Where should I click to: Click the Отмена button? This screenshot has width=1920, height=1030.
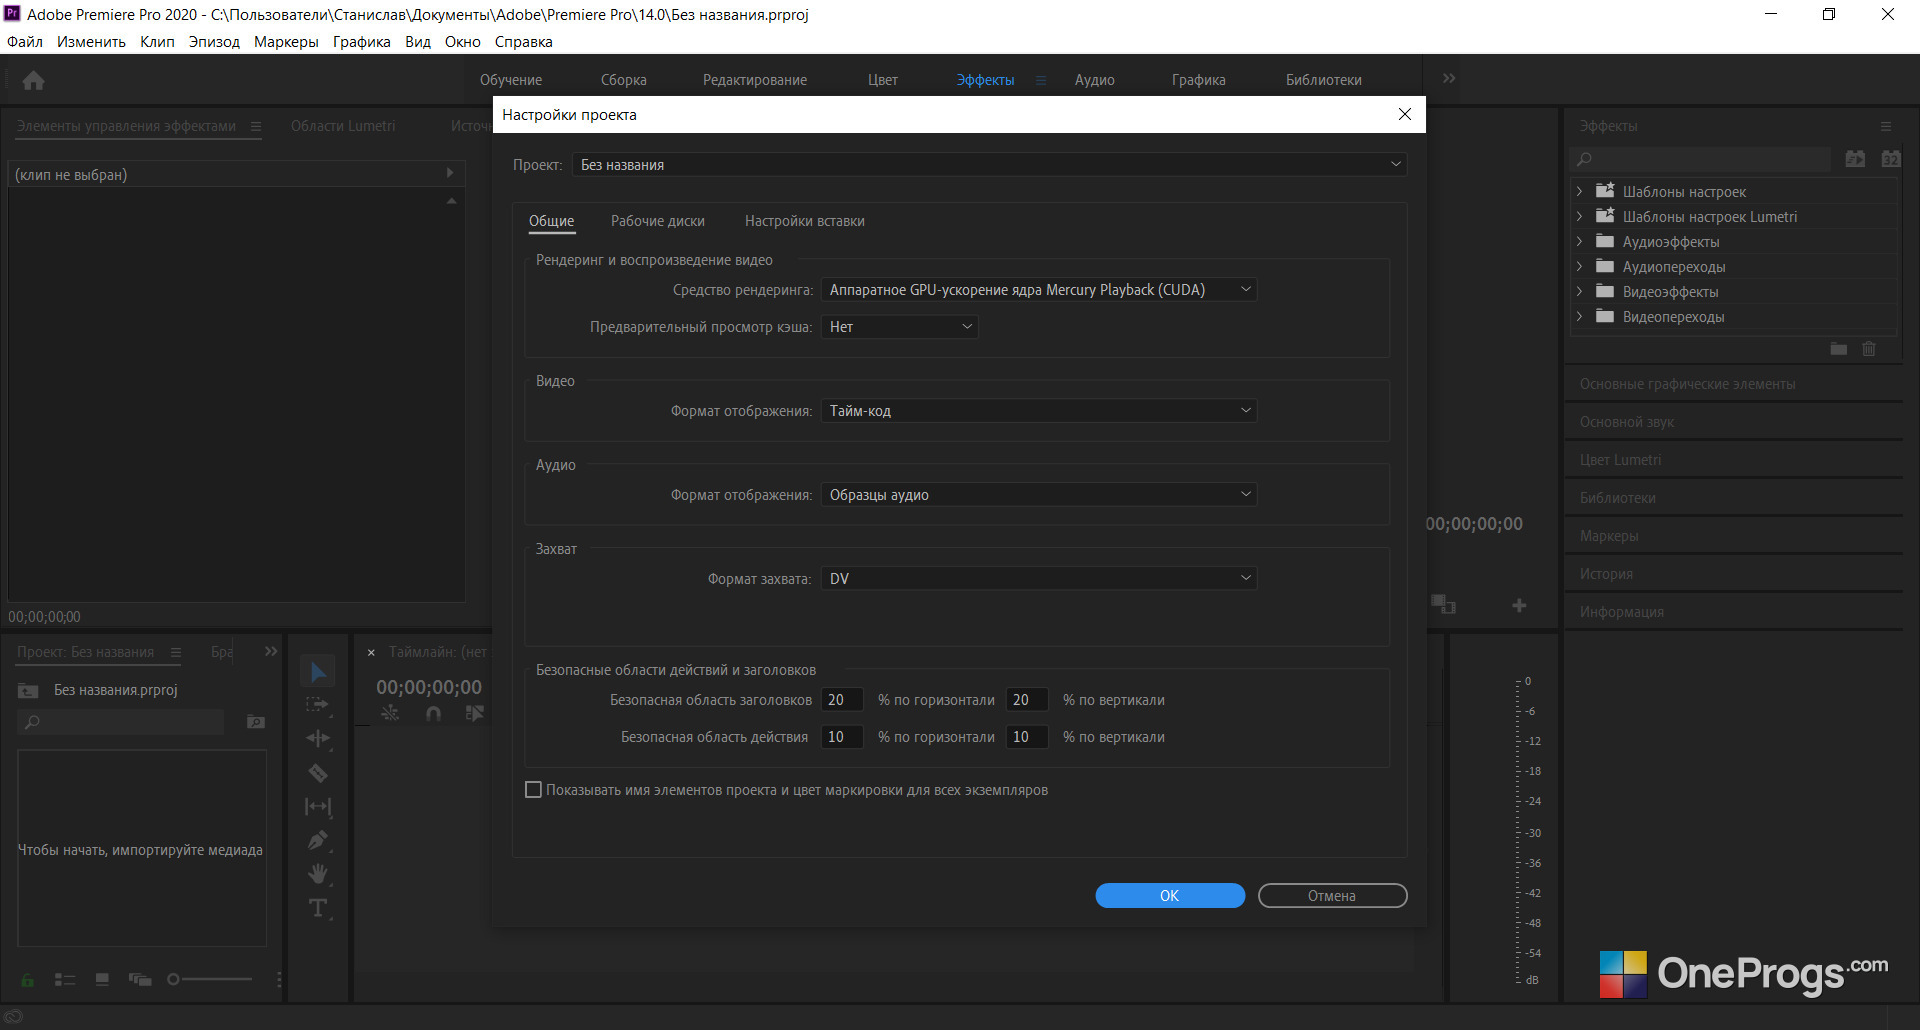coord(1332,896)
